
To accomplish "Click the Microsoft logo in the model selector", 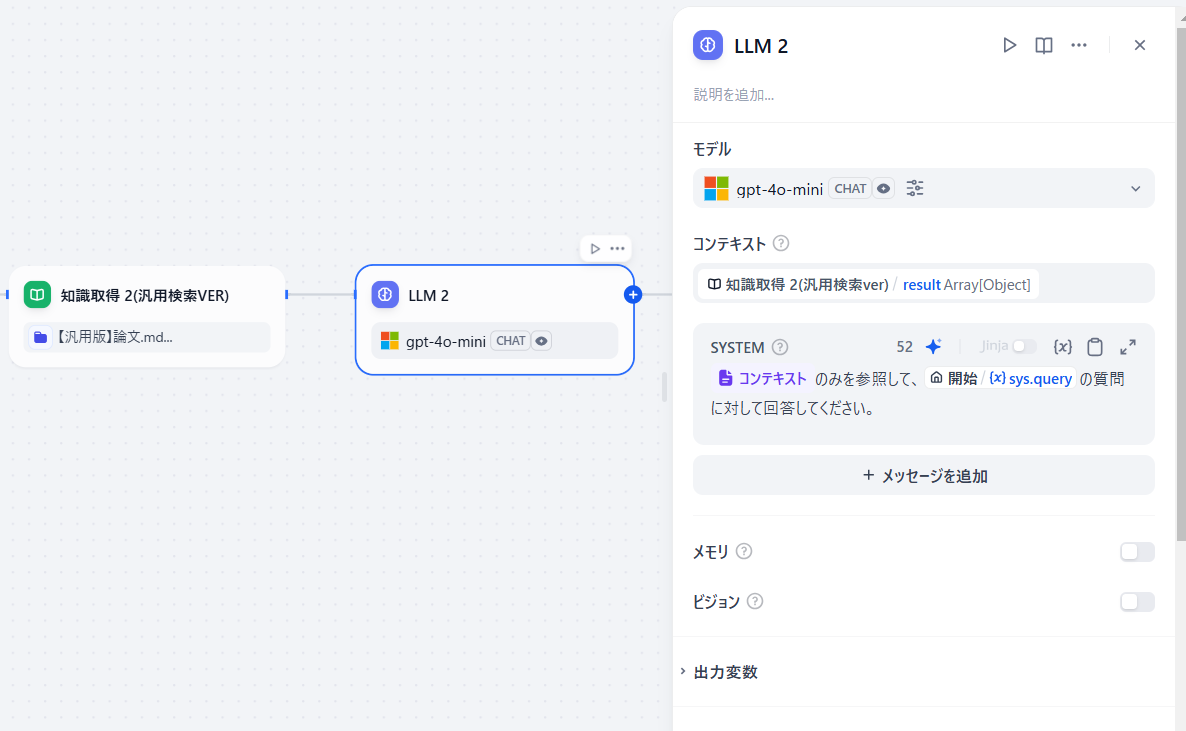I will pyautogui.click(x=716, y=188).
